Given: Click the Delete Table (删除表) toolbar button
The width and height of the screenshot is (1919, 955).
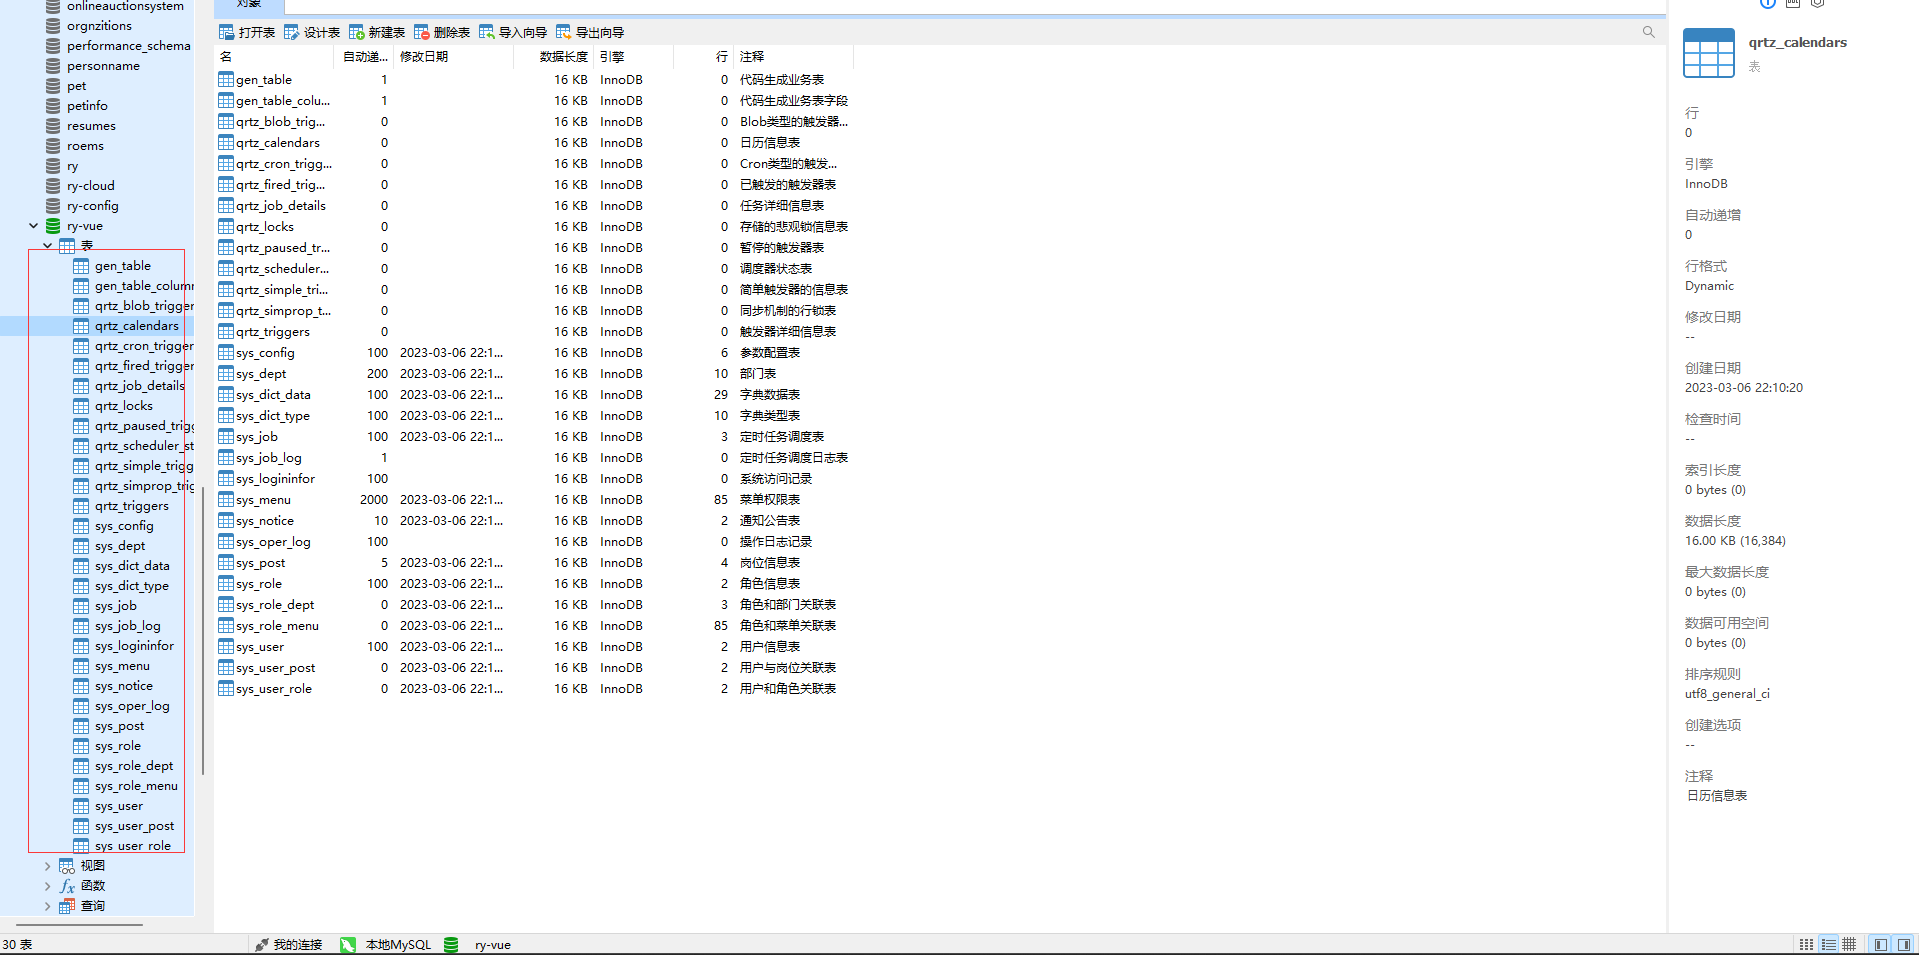Looking at the screenshot, I should (x=442, y=32).
